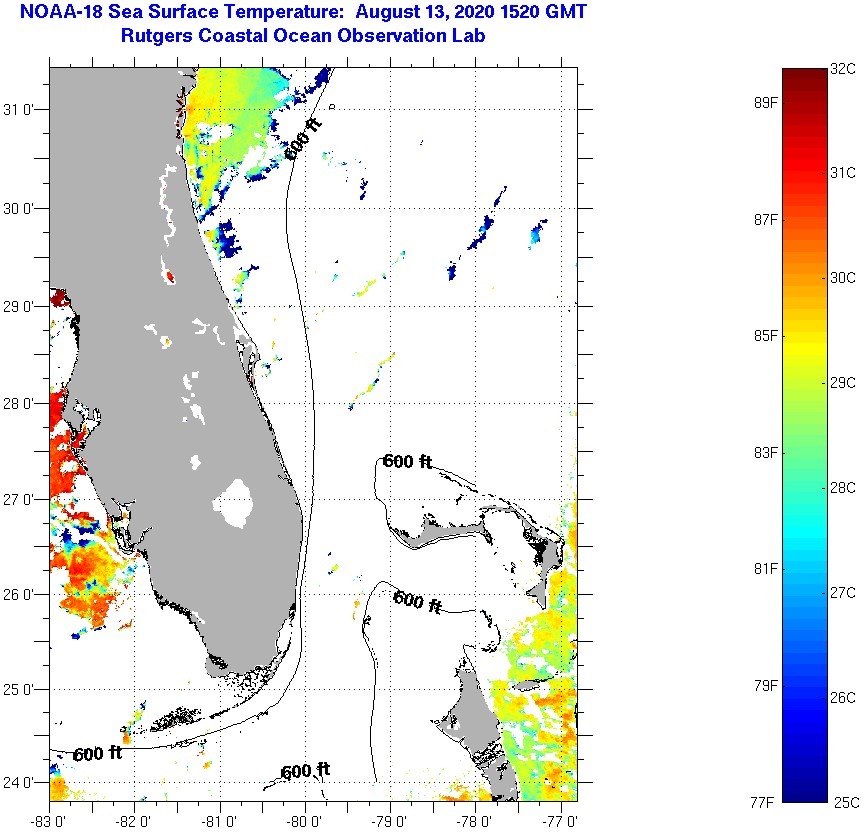The height and width of the screenshot is (832, 864).
Task: Select the 89F label beside the color bar
Action: [766, 103]
